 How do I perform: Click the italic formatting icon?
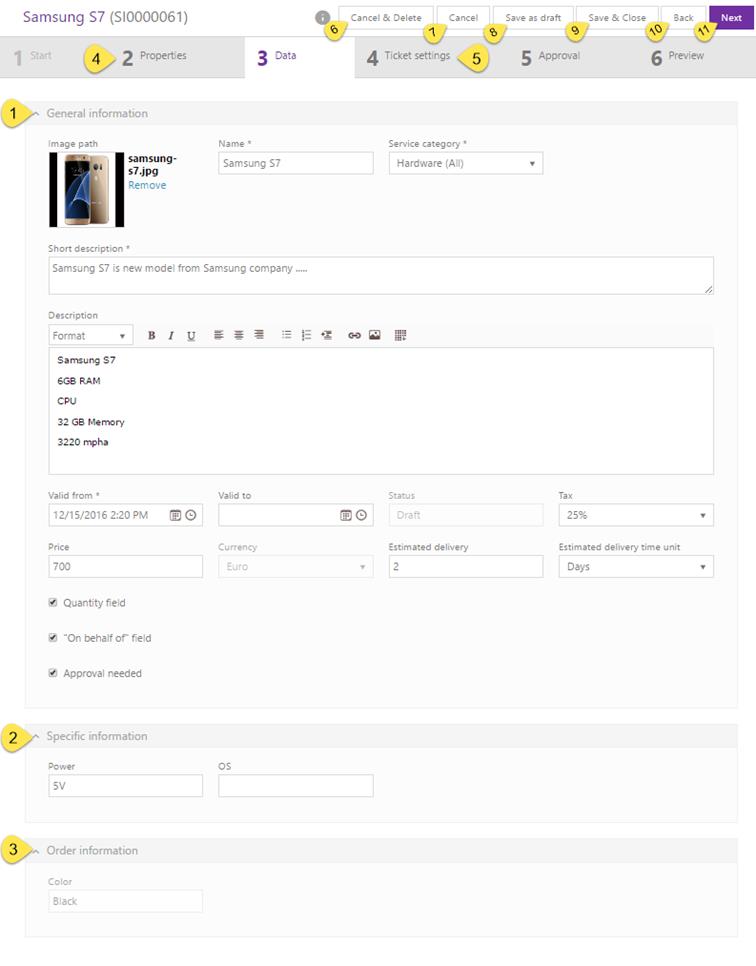pyautogui.click(x=171, y=336)
